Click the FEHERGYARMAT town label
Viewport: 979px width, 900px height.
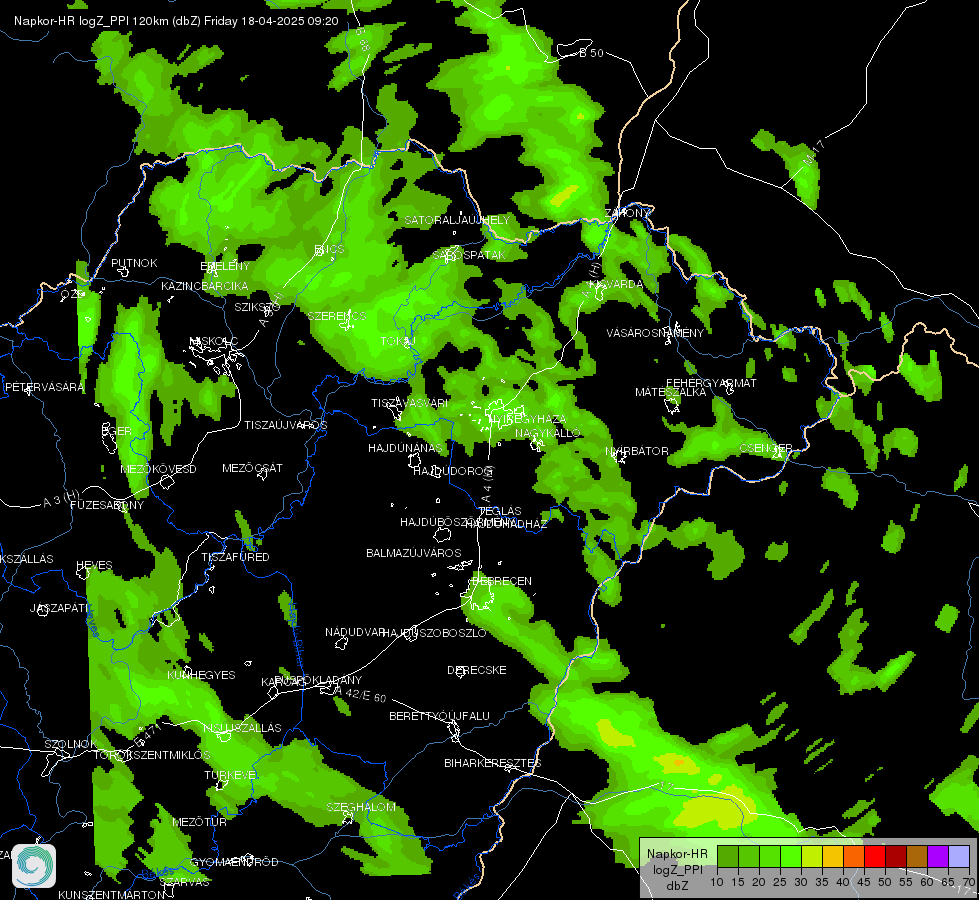(x=711, y=383)
